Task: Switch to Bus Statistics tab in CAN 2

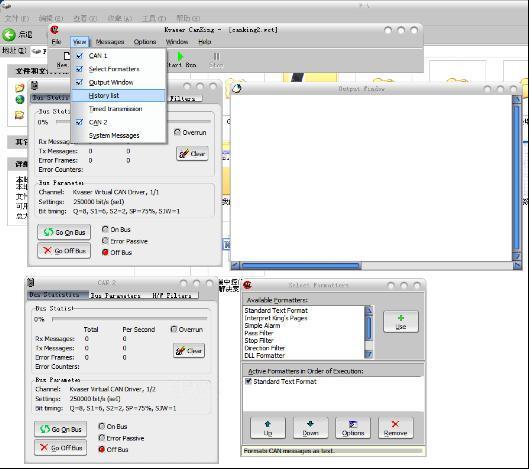Action: tap(58, 295)
